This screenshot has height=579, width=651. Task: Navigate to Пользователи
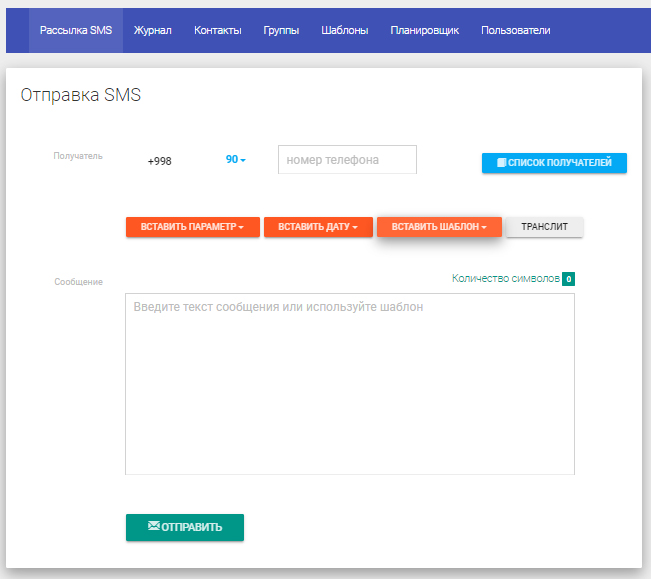point(515,30)
